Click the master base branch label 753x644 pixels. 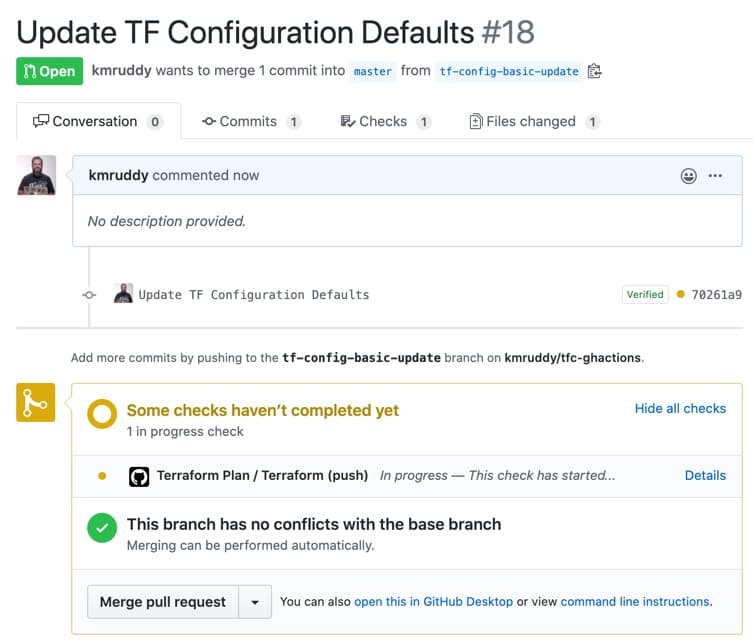(372, 71)
